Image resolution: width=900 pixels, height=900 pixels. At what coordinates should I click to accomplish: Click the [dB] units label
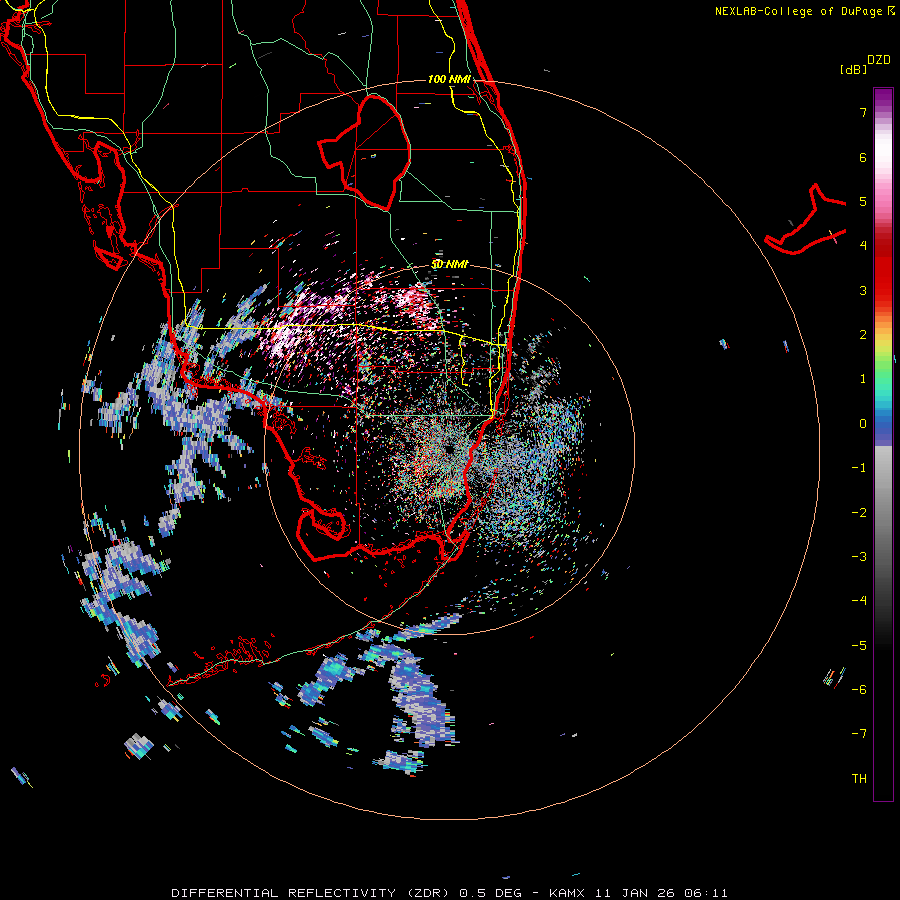click(854, 69)
